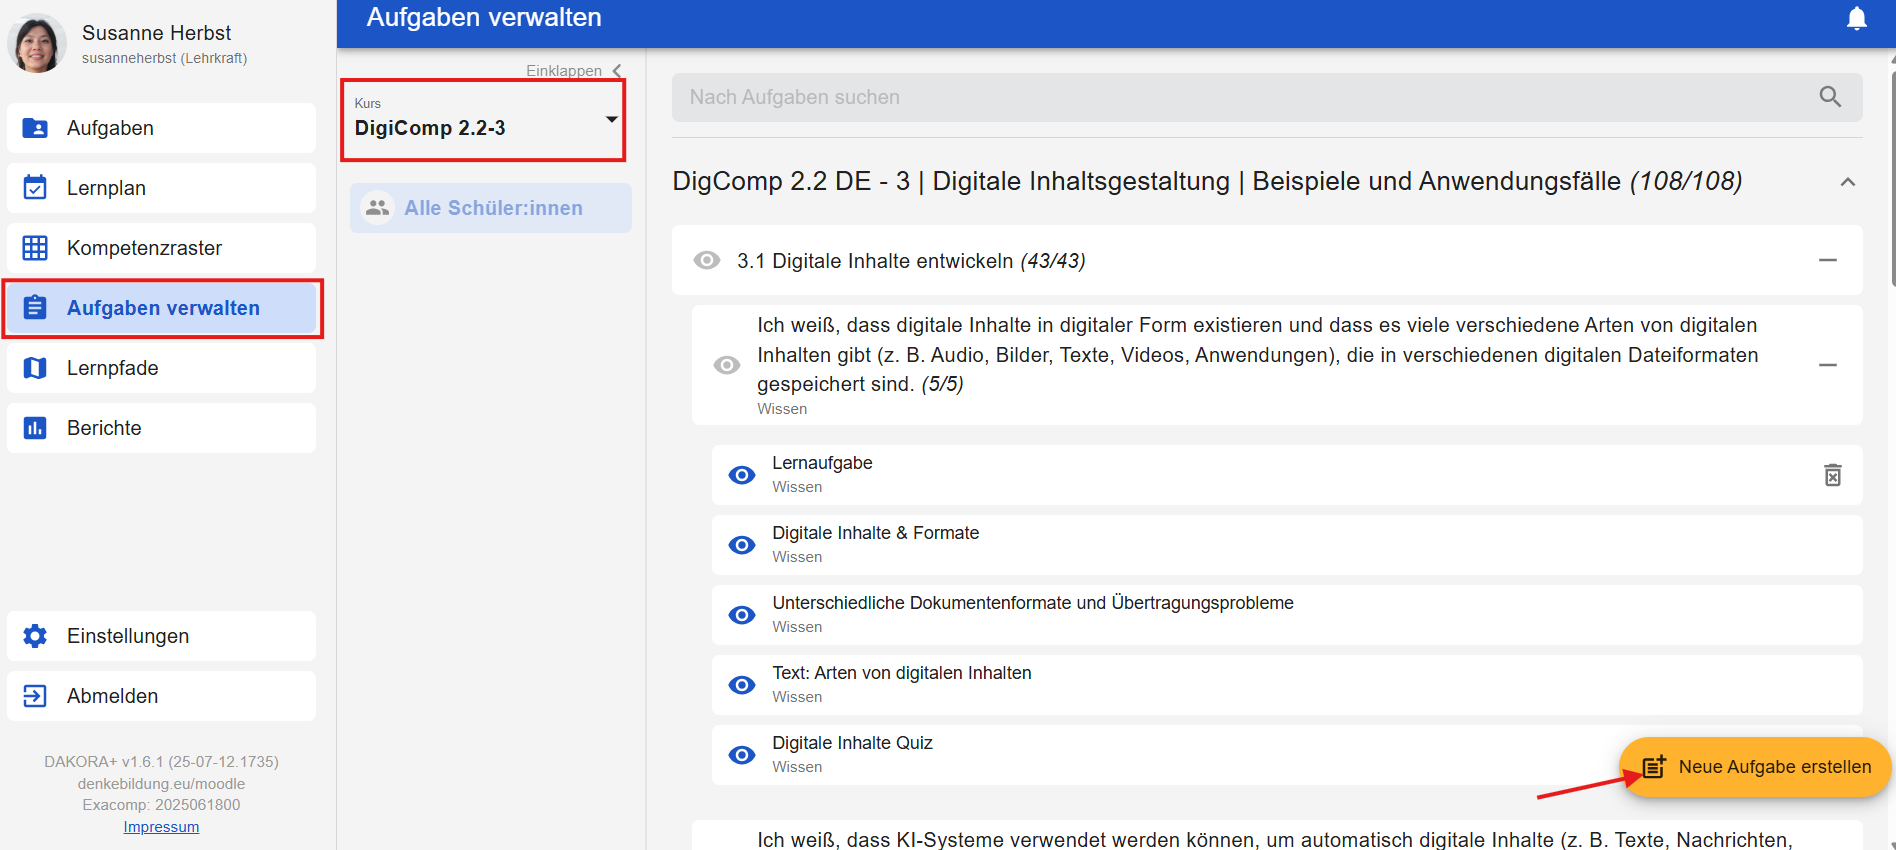Open the Impressum link
The width and height of the screenshot is (1896, 850).
(x=161, y=827)
